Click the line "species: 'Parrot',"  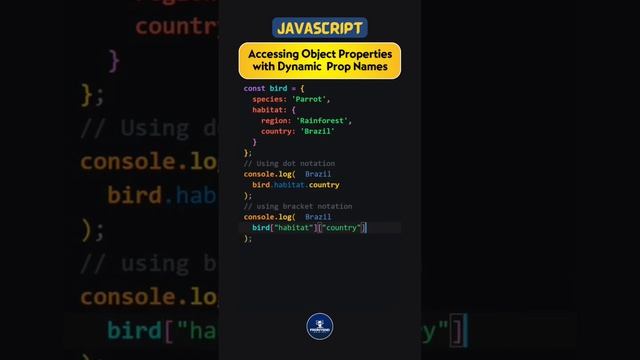291,99
